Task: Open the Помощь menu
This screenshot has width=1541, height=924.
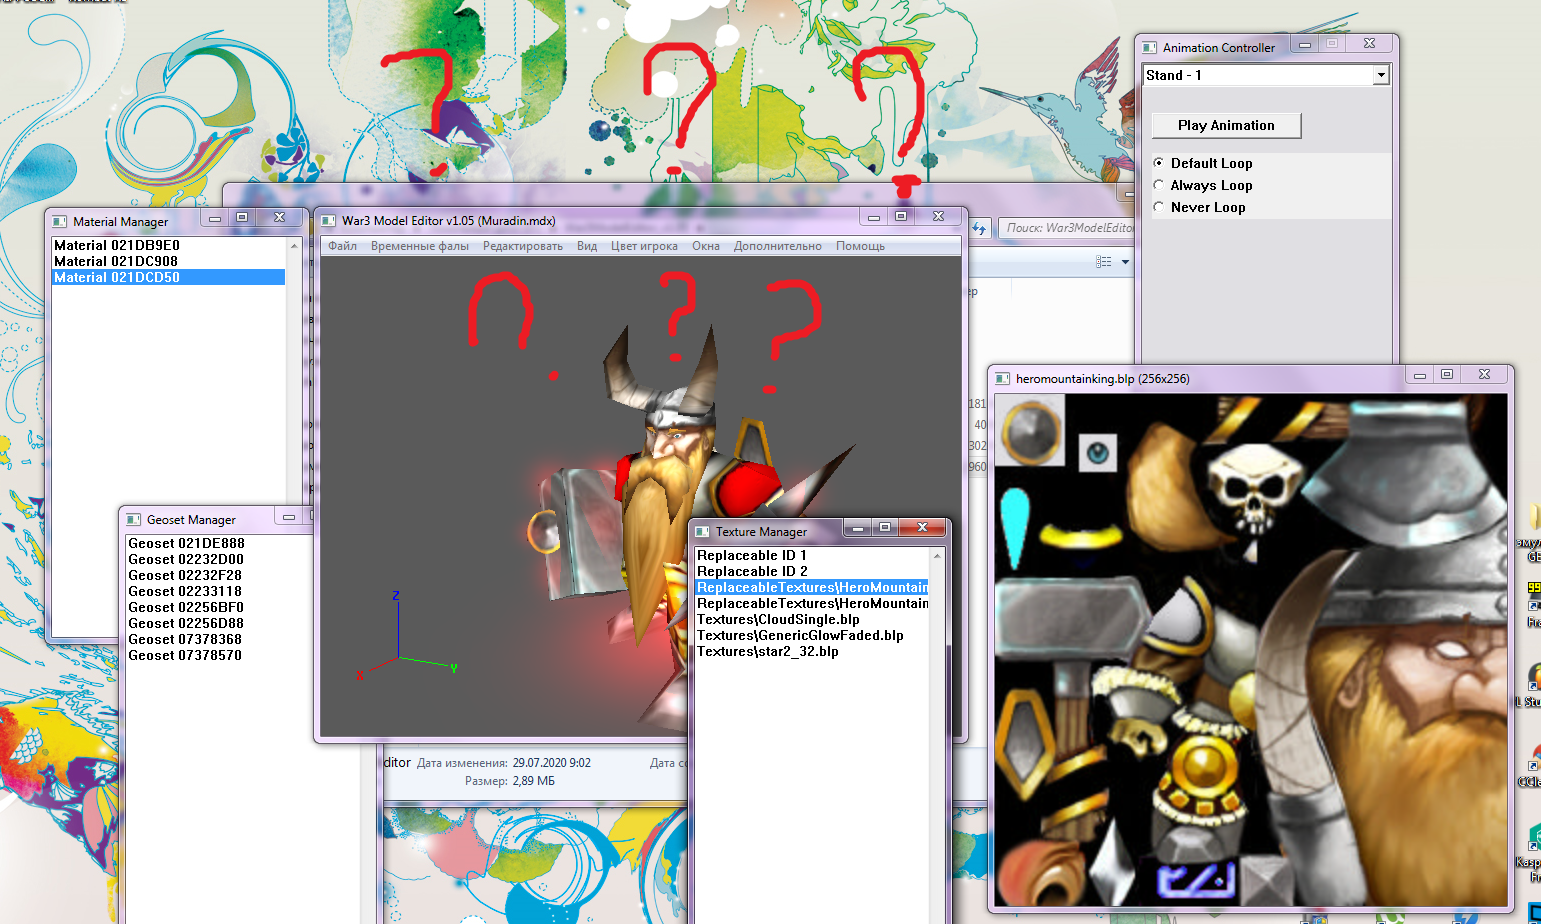Action: [860, 246]
